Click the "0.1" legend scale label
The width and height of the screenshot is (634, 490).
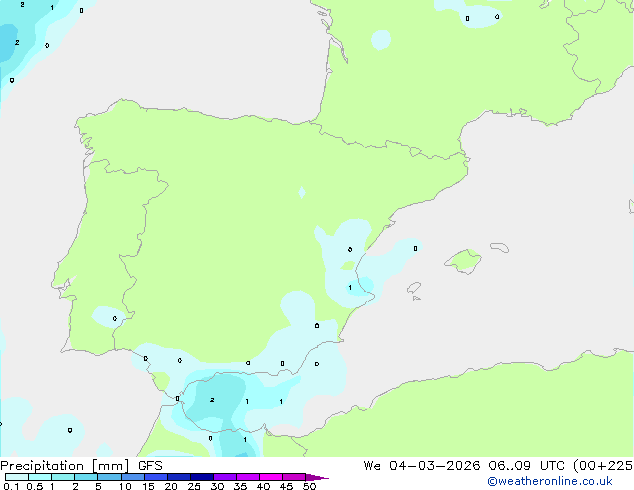[11, 486]
